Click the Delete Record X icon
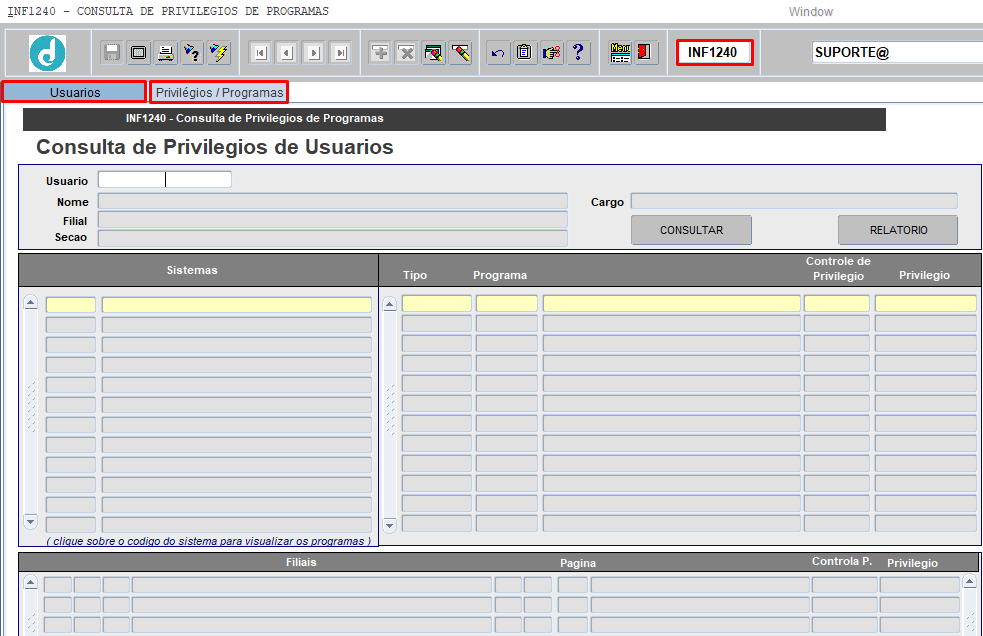This screenshot has height=636, width=983. pos(407,53)
